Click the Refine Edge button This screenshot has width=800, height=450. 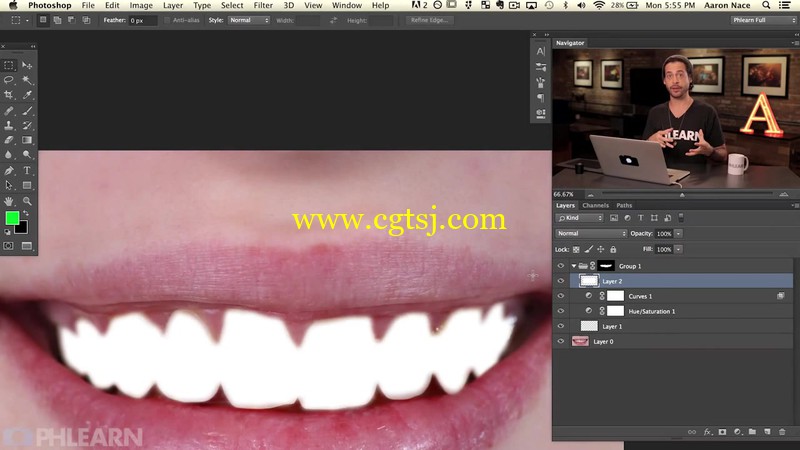pos(429,20)
